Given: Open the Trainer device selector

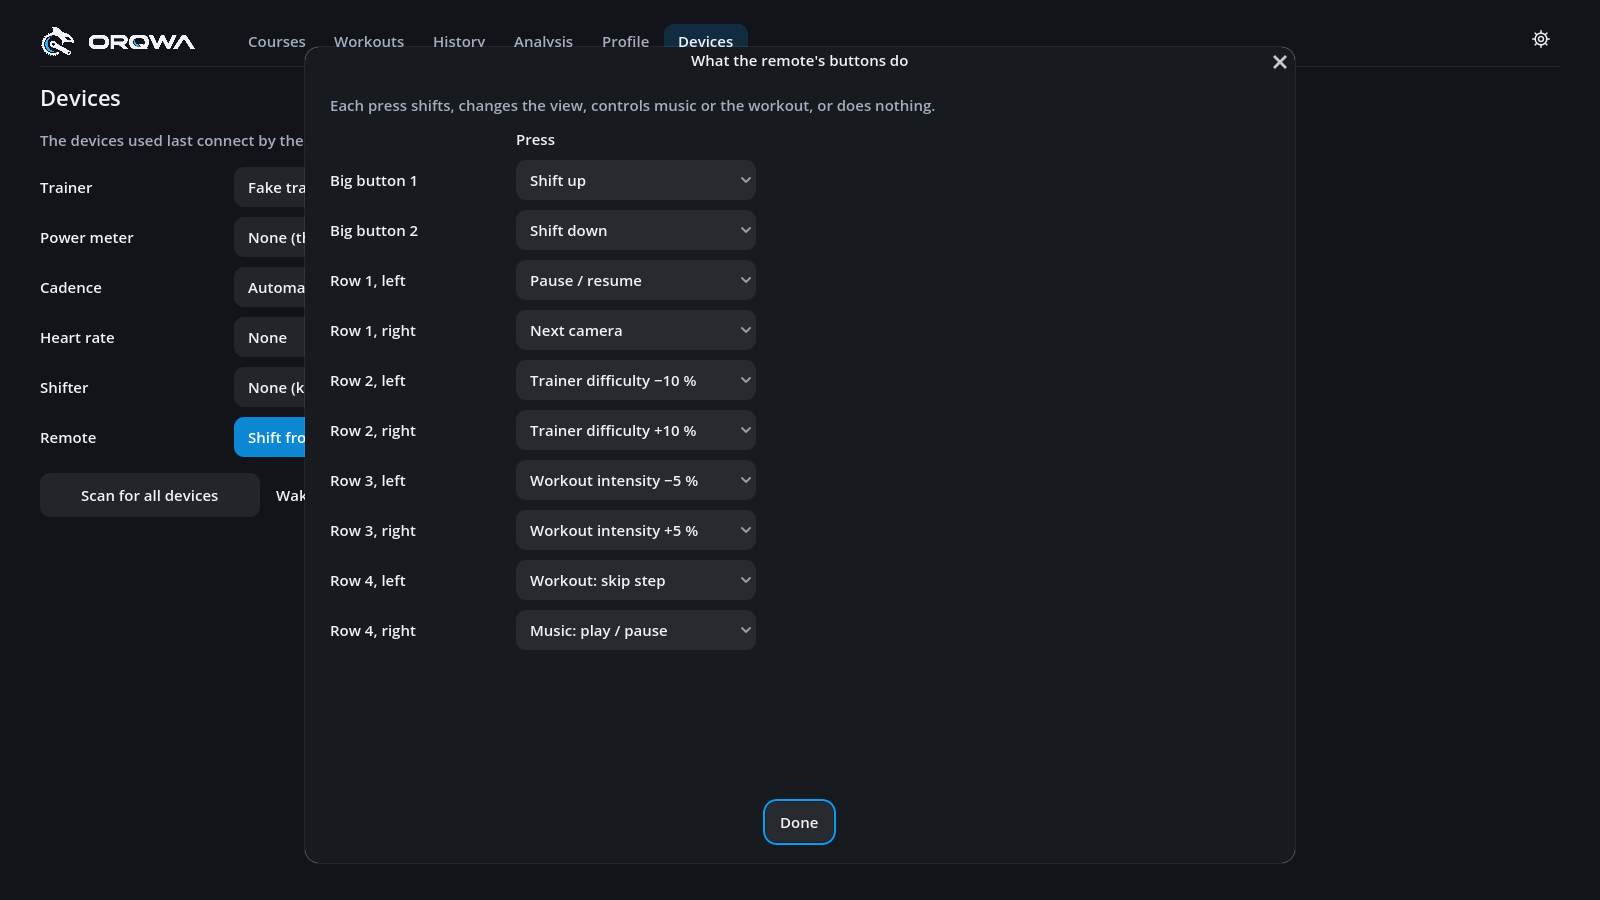Looking at the screenshot, I should coord(270,187).
